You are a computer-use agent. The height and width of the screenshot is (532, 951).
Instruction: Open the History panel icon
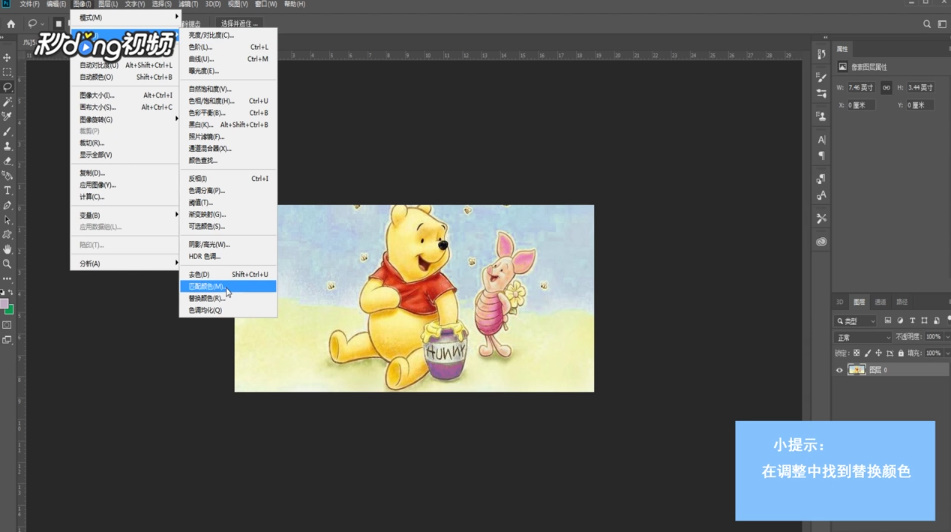click(x=821, y=54)
